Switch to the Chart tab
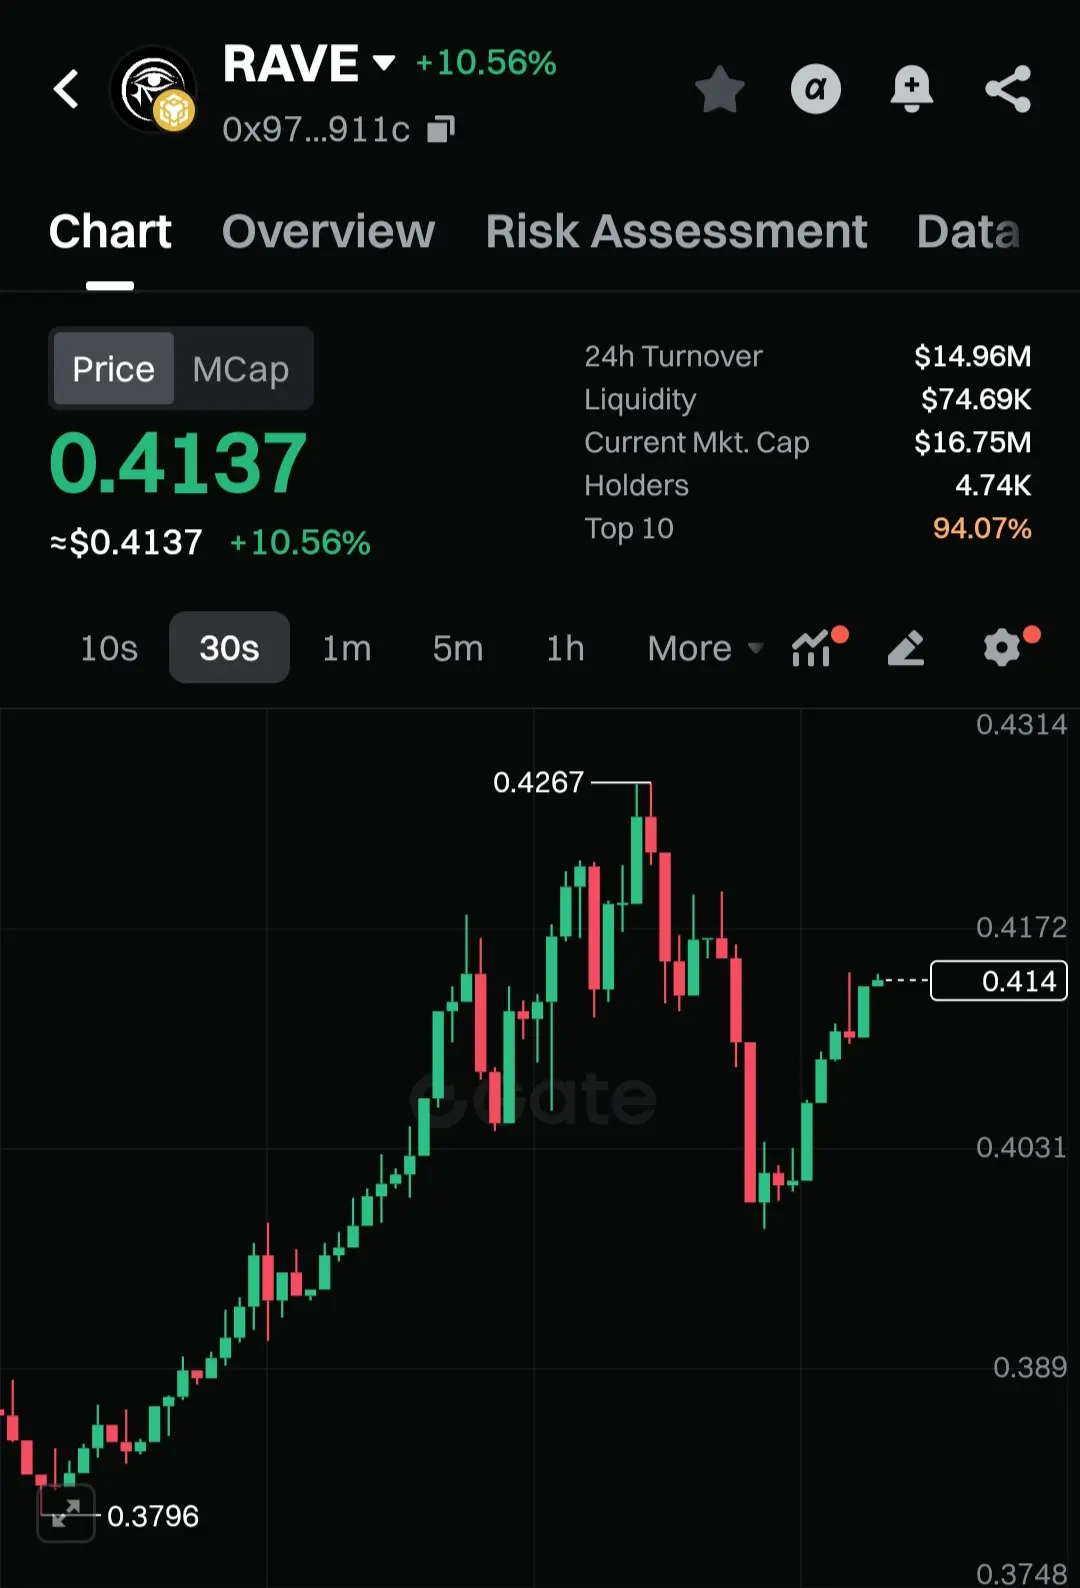Screen dimensions: 1080x1588 (110, 232)
